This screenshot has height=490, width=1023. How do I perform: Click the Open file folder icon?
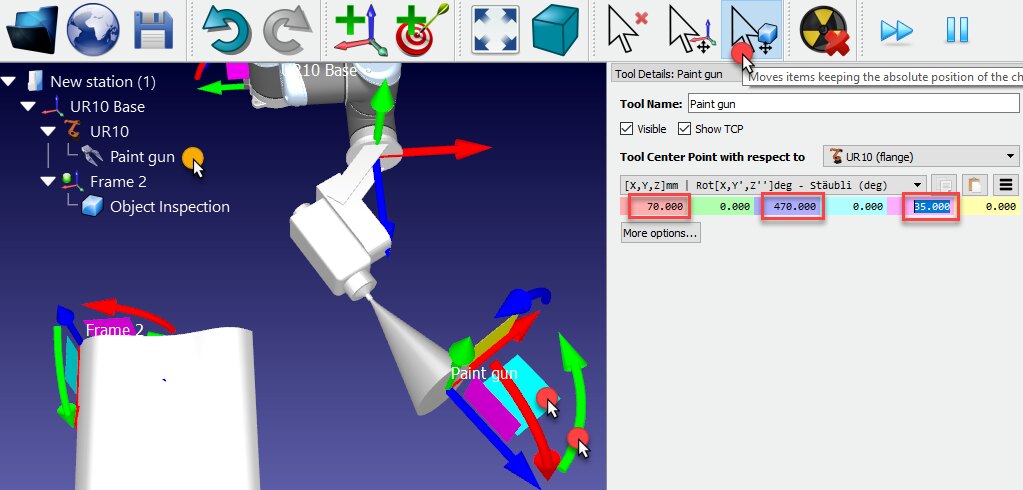[33, 30]
